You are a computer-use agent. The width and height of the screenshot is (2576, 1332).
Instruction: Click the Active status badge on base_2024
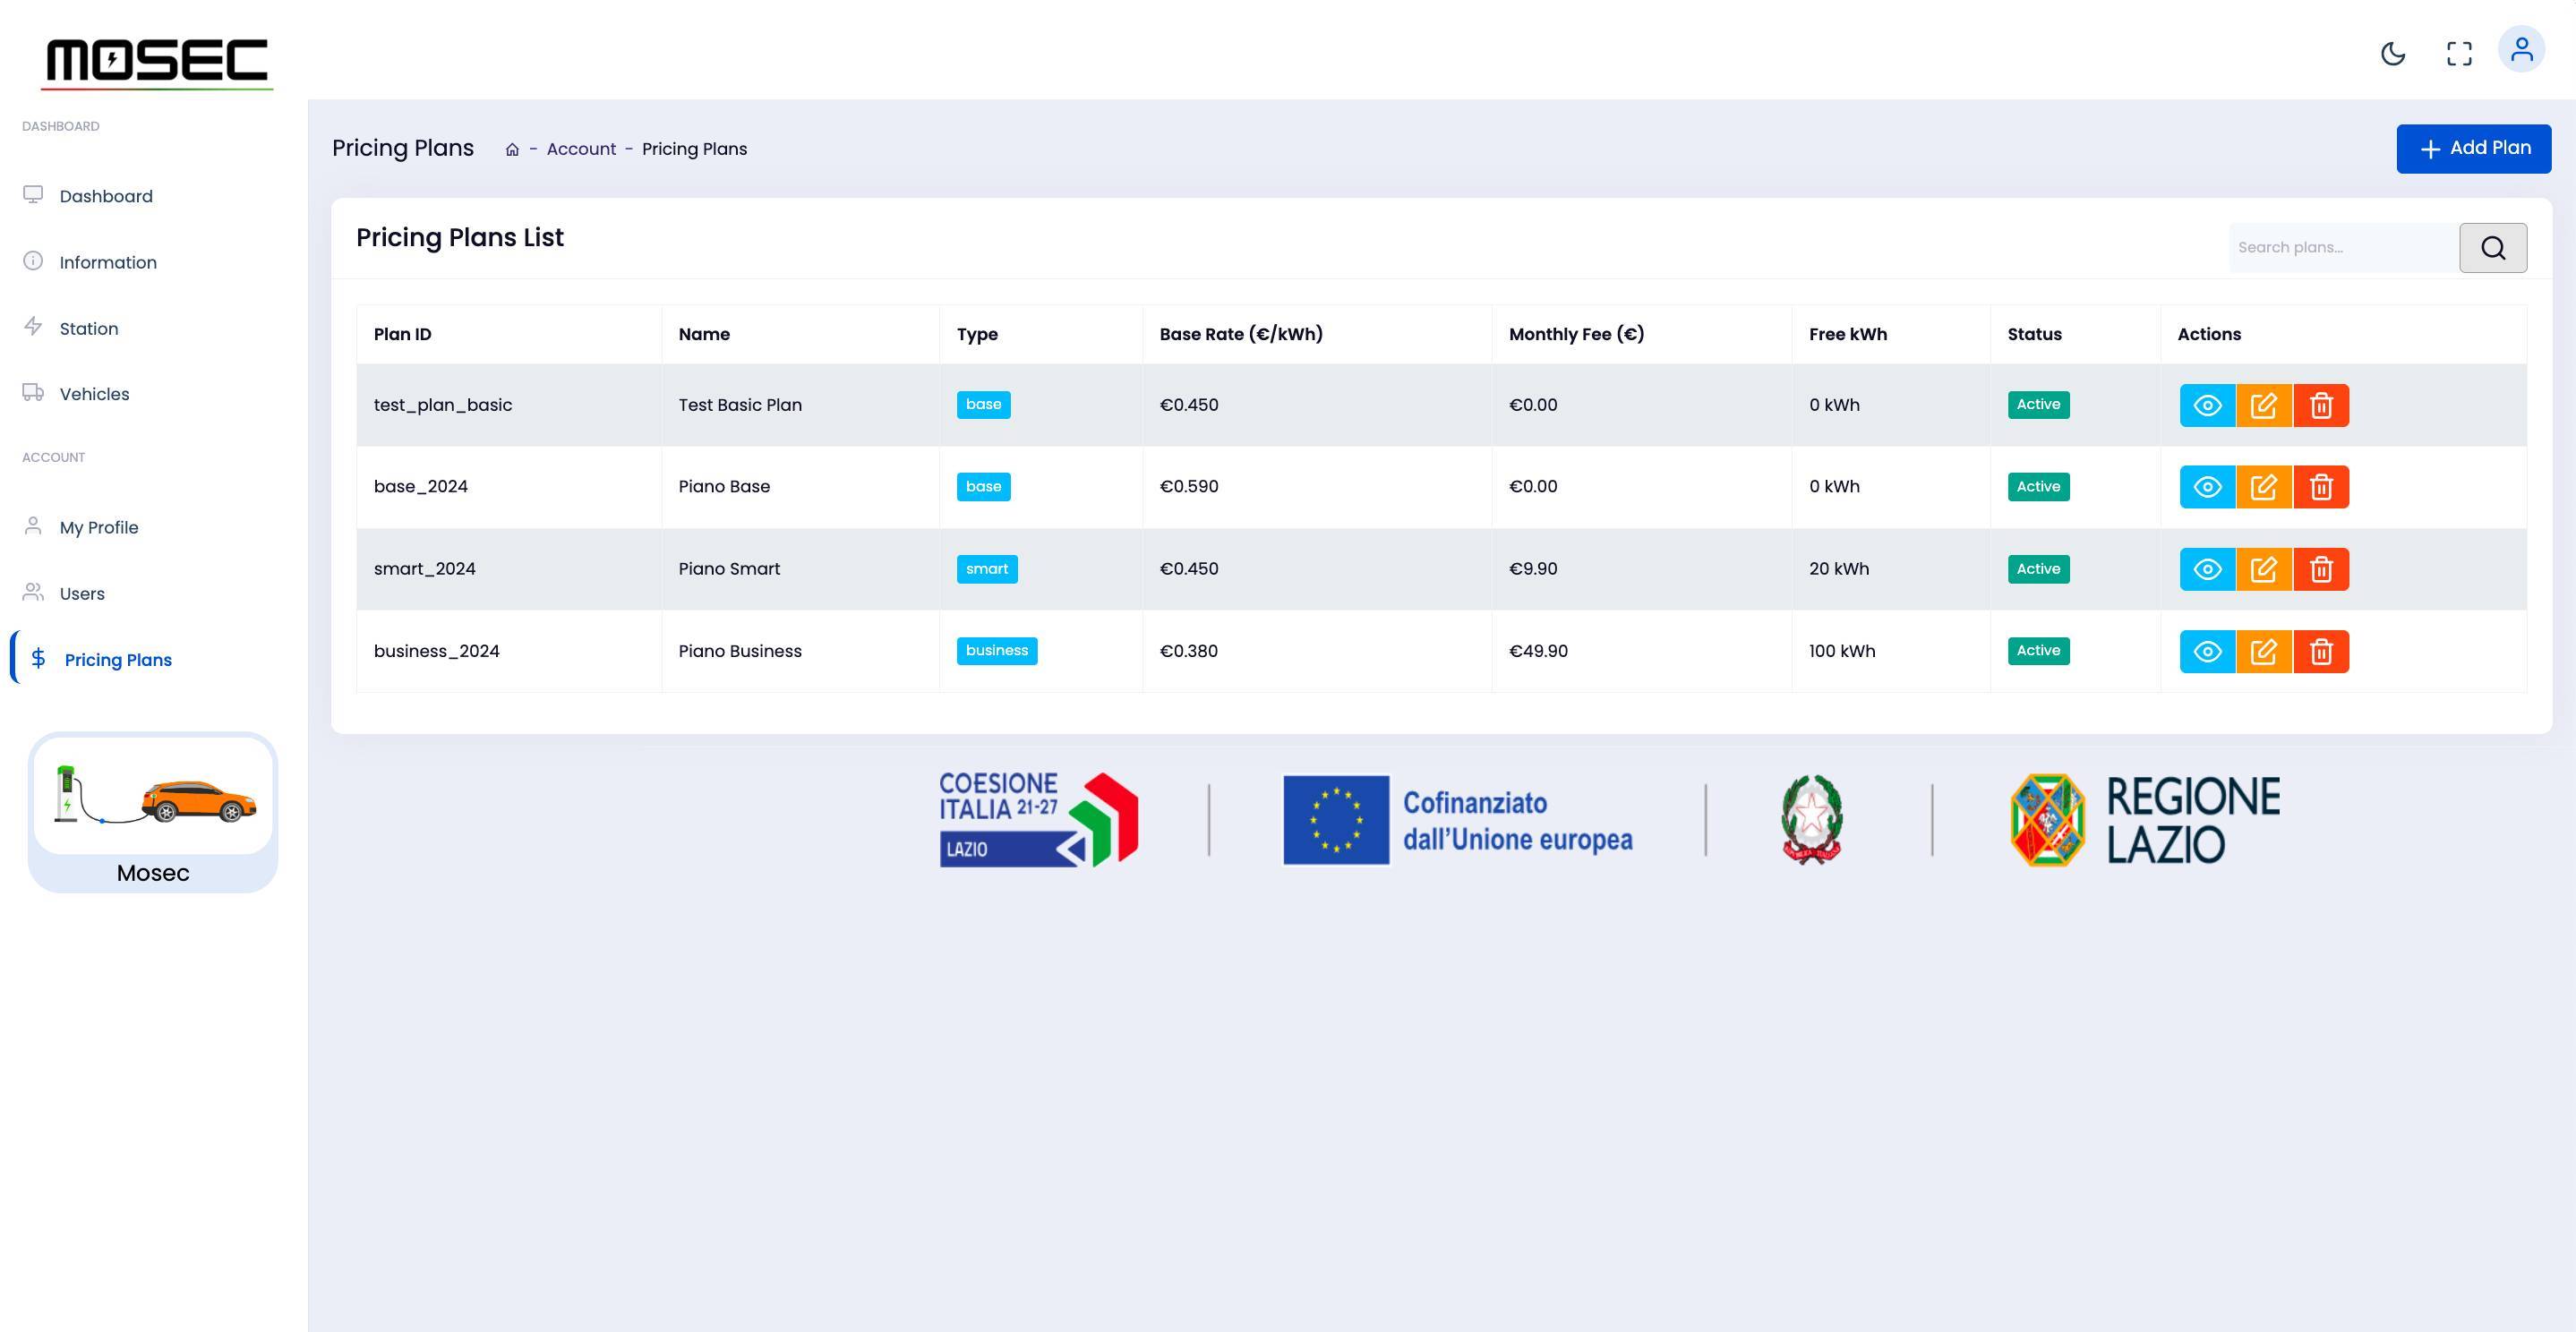pyautogui.click(x=2038, y=486)
